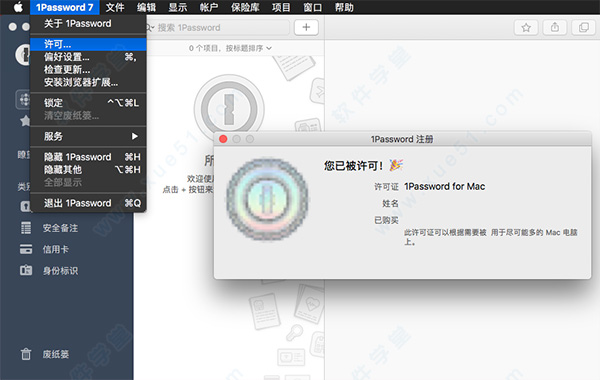Open the 帐户 menu
Image resolution: width=600 pixels, height=380 pixels.
[x=209, y=7]
